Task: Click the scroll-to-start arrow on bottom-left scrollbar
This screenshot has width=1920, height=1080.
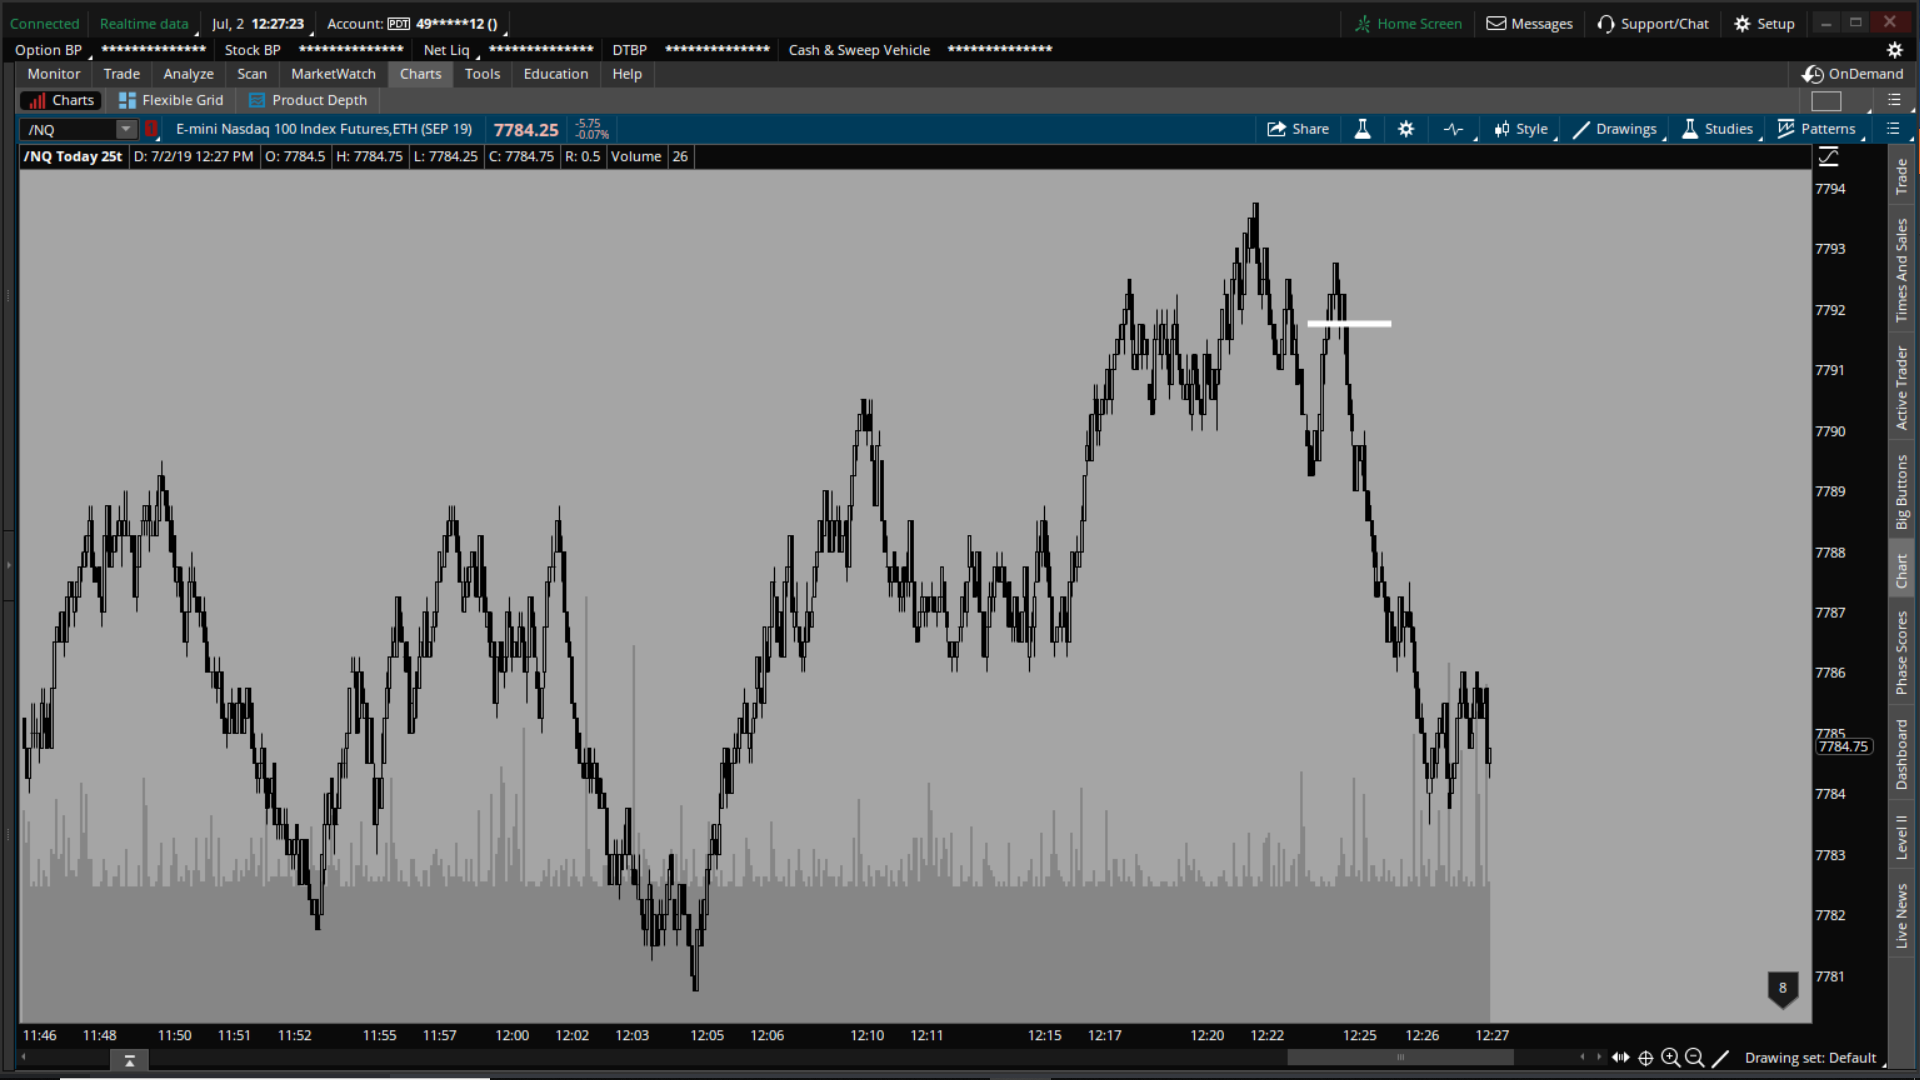Action: point(24,1057)
